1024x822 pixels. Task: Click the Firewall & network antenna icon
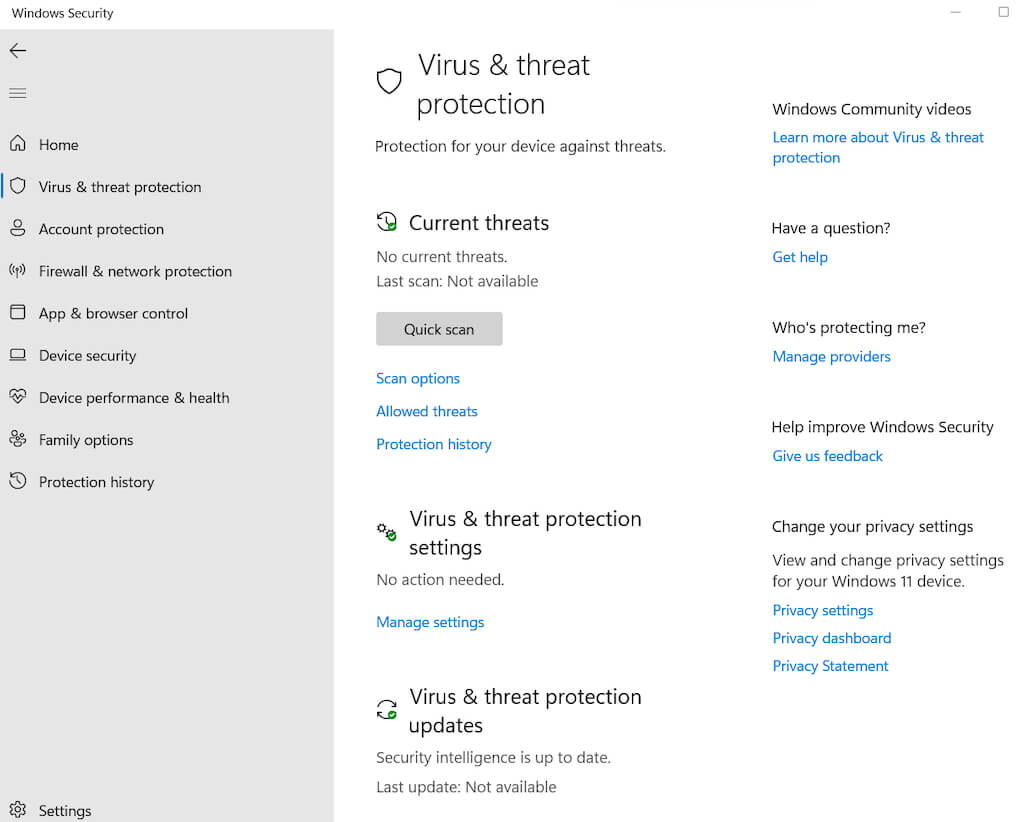[18, 271]
